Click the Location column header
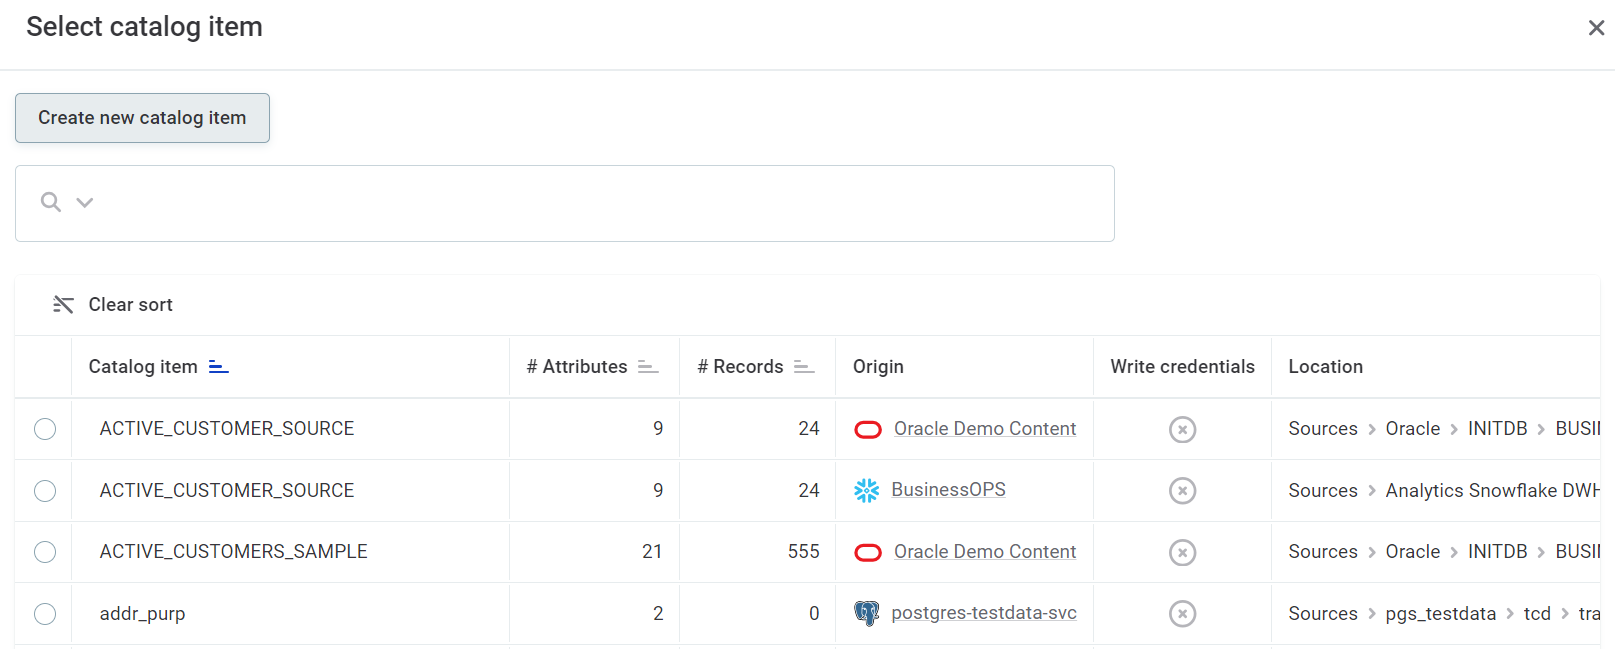This screenshot has height=649, width=1615. point(1325,367)
